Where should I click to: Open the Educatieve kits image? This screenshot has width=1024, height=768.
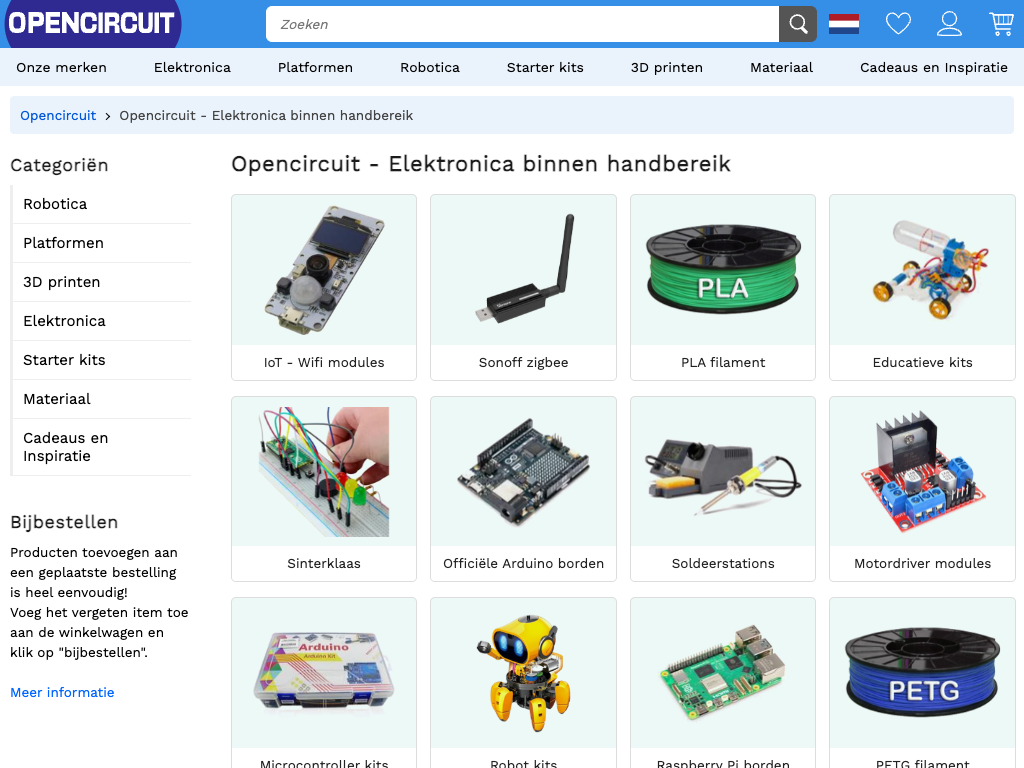tap(922, 270)
